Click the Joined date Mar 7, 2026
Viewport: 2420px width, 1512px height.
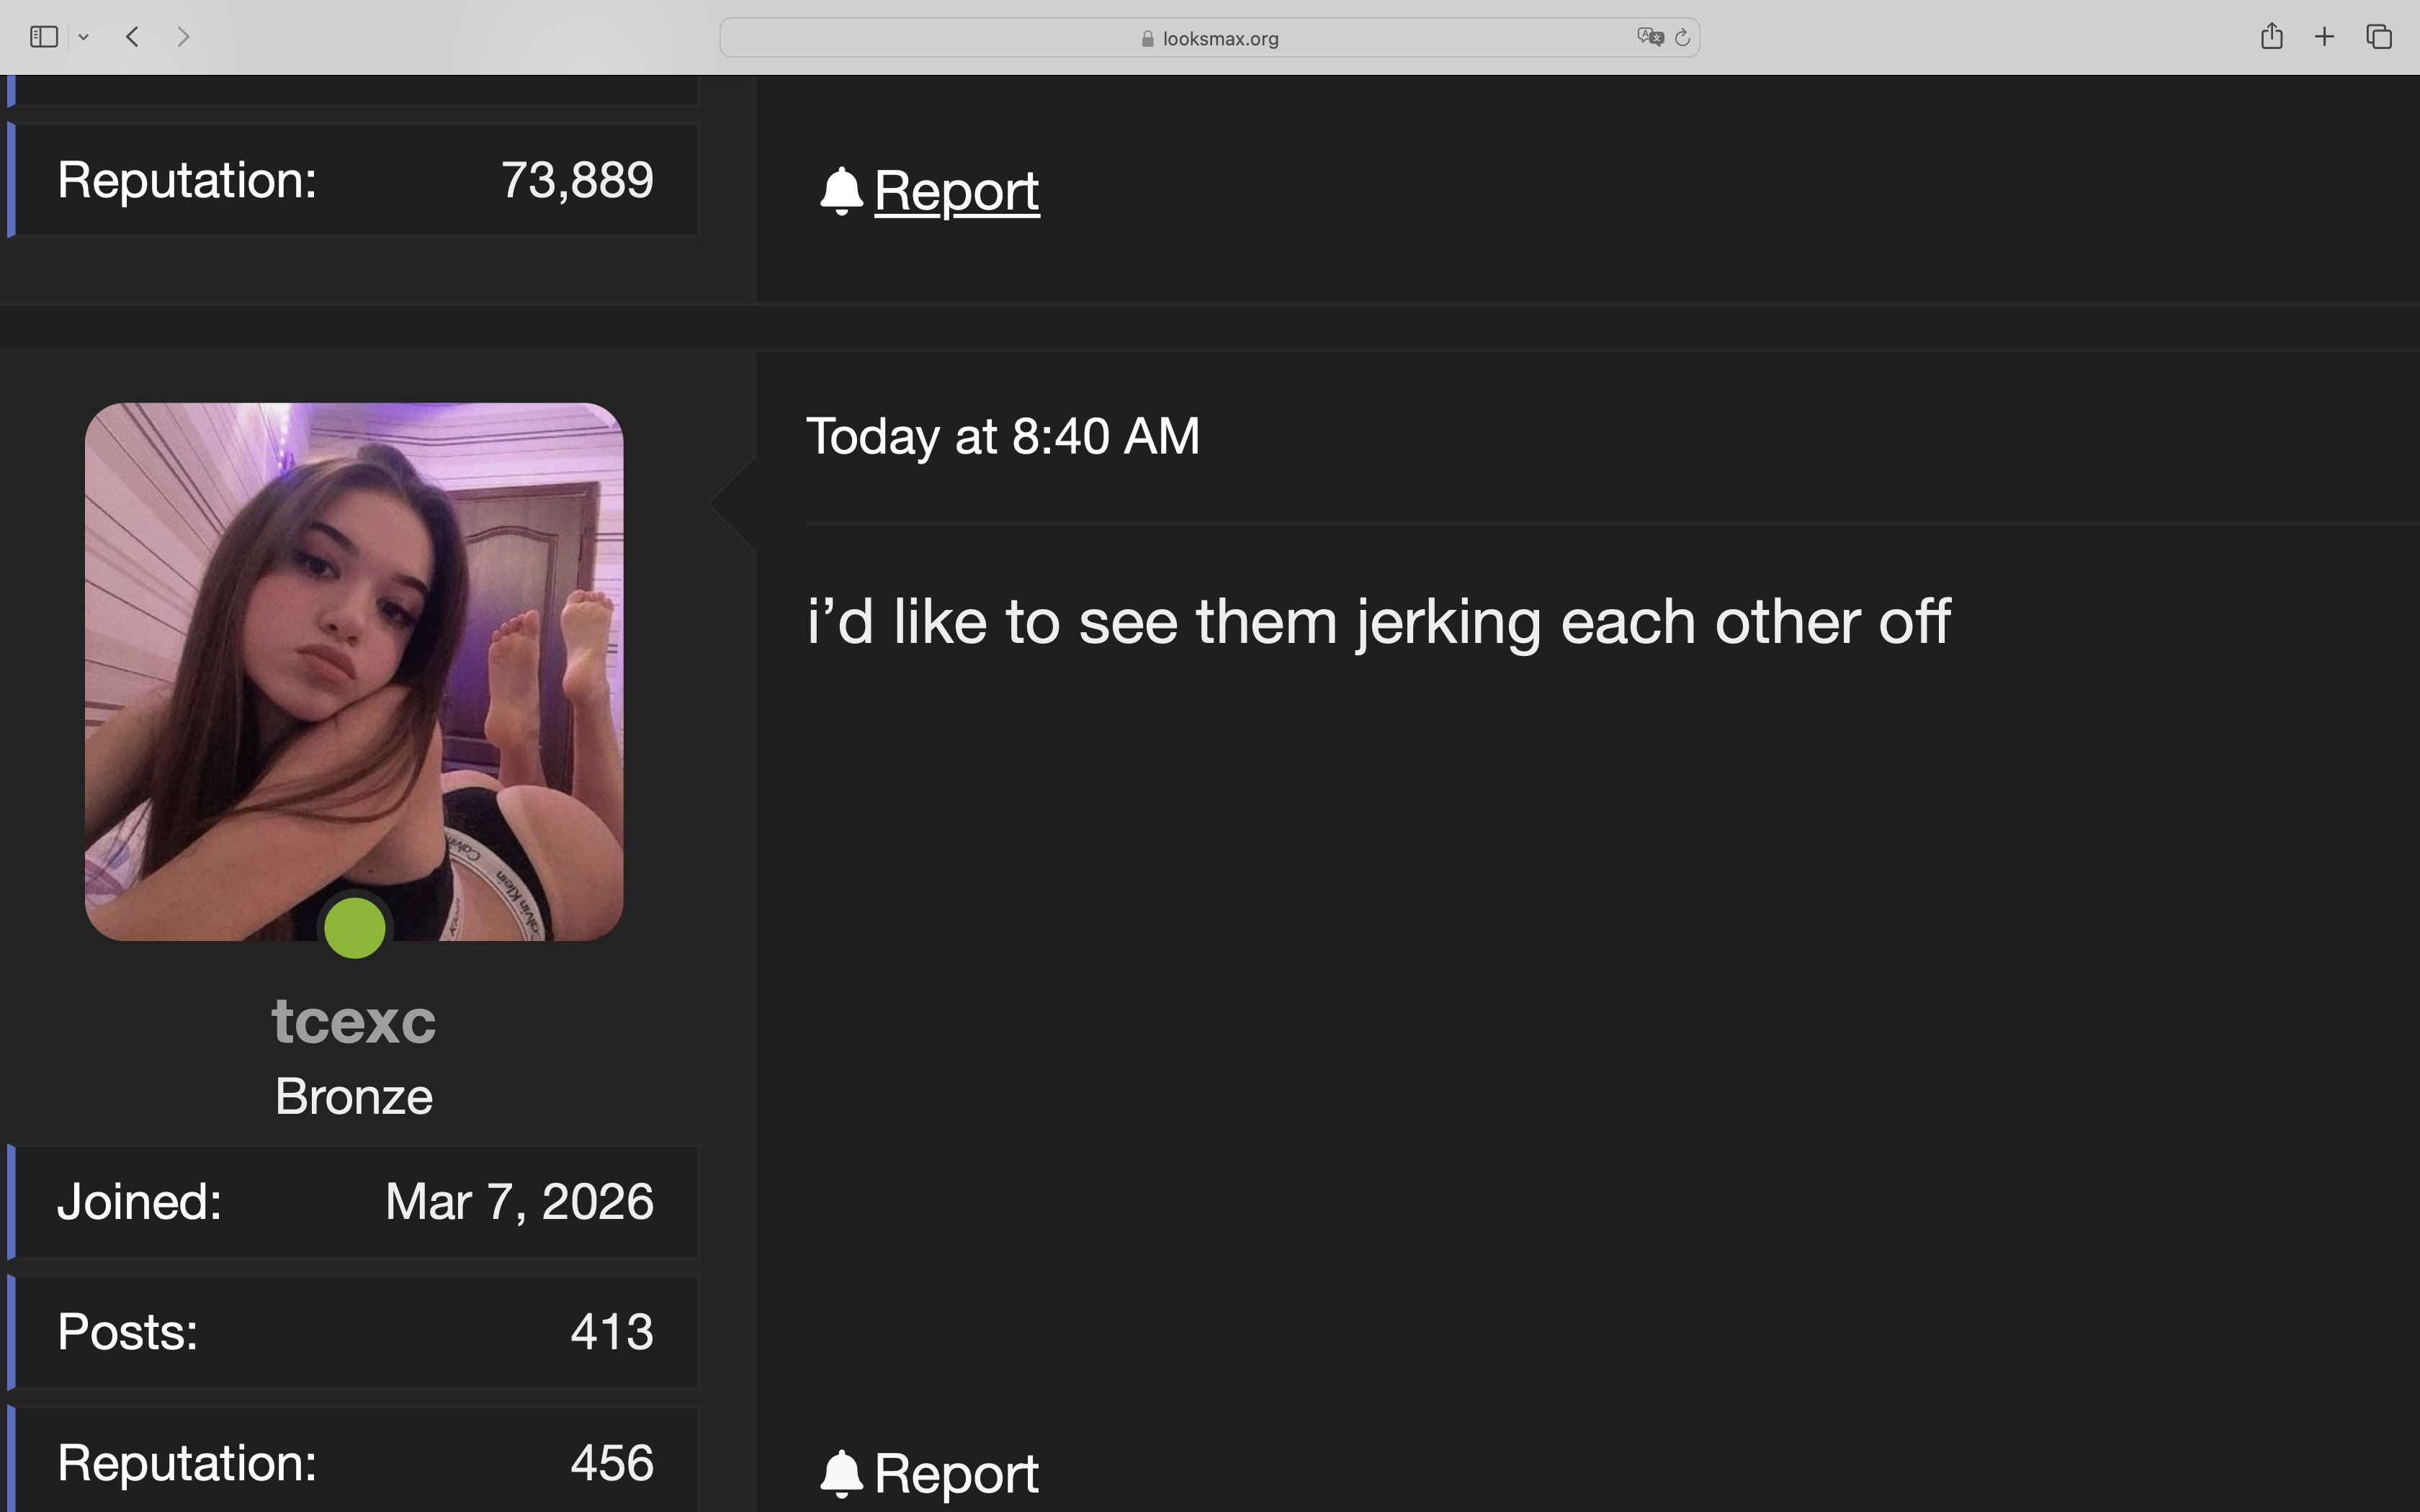(519, 1201)
